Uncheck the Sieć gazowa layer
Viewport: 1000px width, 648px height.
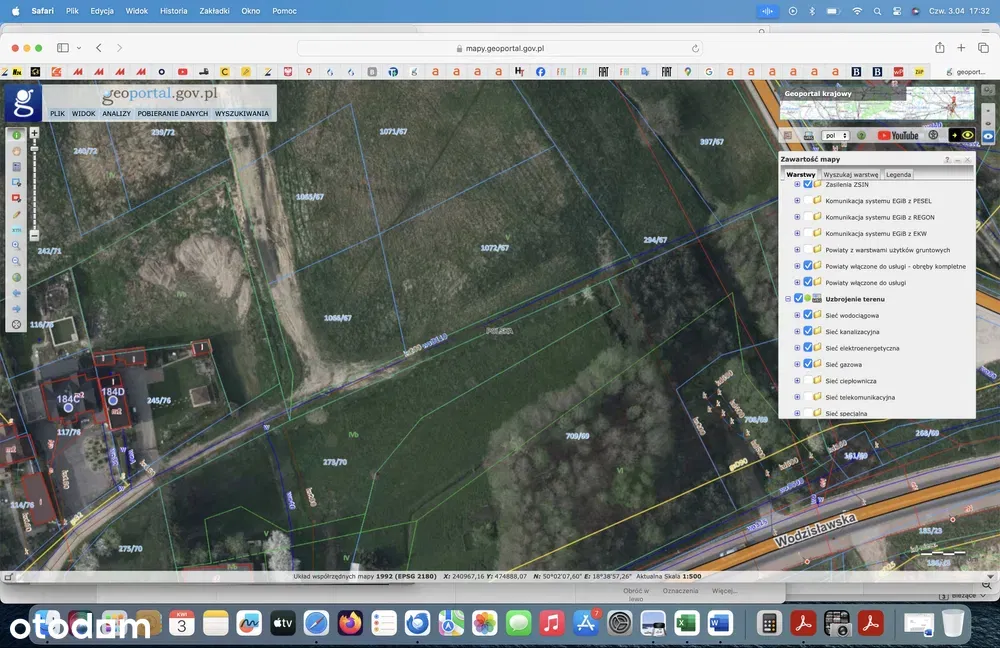(x=808, y=364)
